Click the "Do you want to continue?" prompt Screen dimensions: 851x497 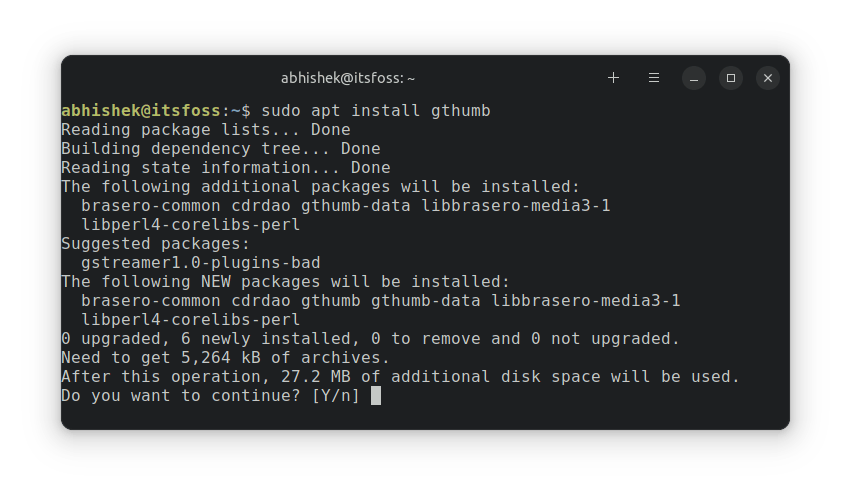(x=180, y=396)
